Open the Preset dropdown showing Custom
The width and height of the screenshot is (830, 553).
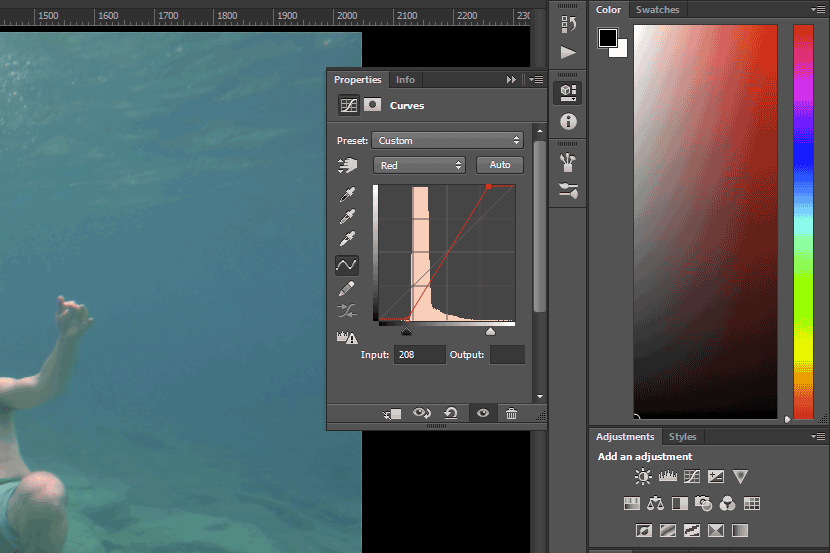click(447, 140)
